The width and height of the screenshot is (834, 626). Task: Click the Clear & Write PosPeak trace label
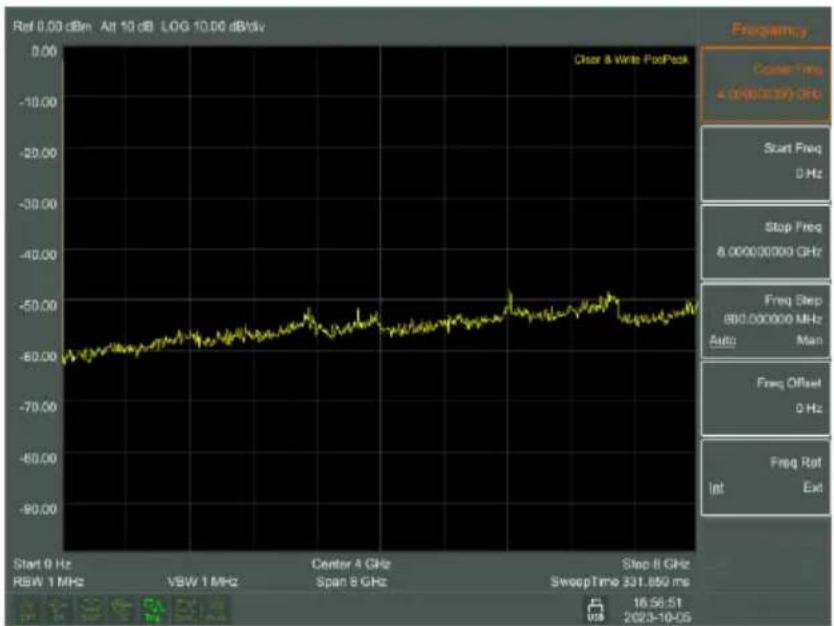coord(631,60)
